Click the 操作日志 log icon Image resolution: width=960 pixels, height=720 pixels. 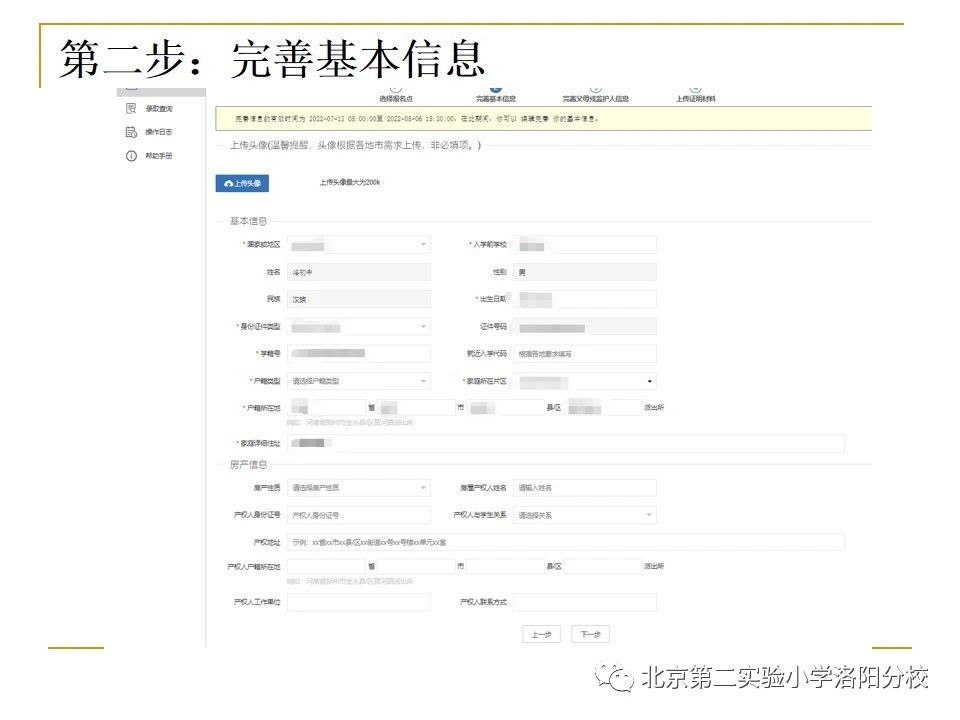pos(130,131)
